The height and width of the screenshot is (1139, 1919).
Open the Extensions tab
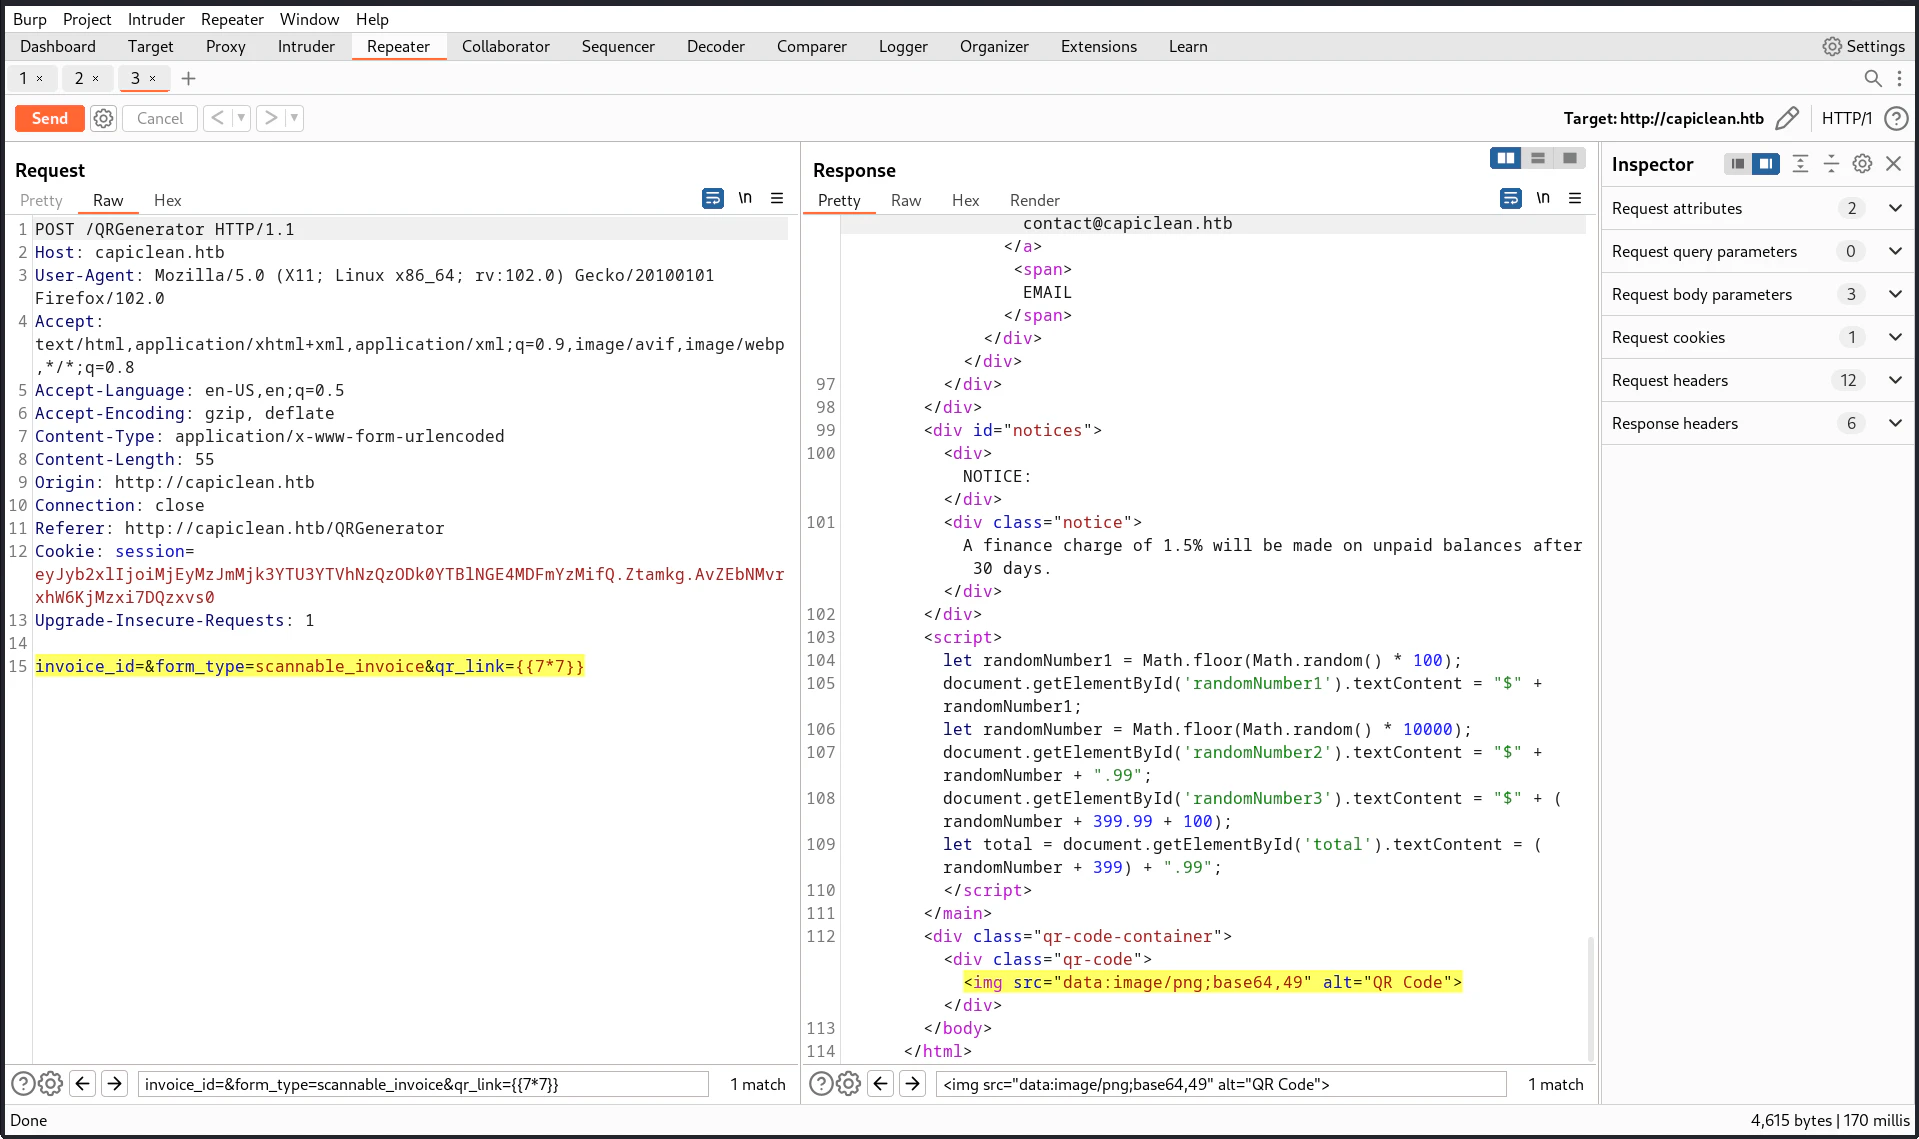(1099, 46)
